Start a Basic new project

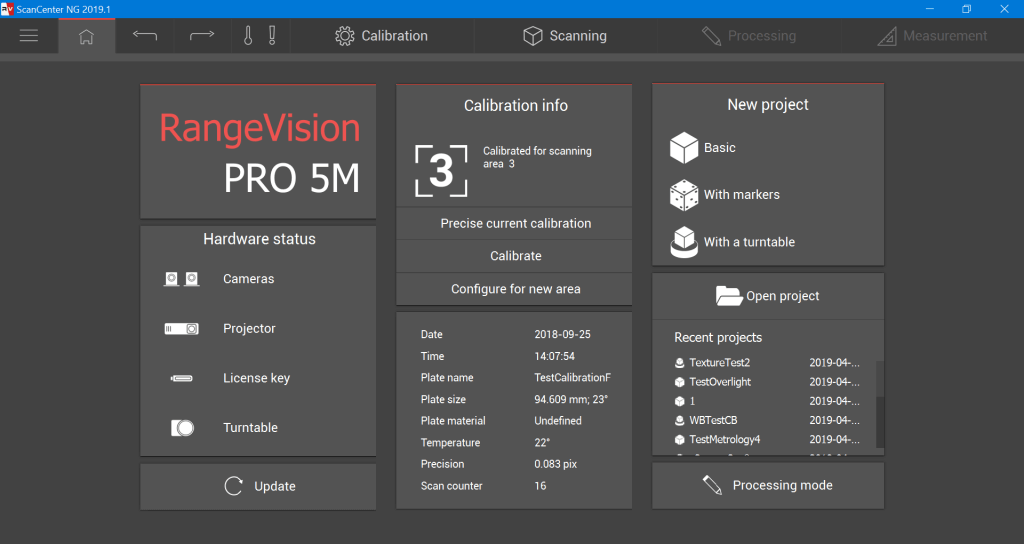coord(720,148)
